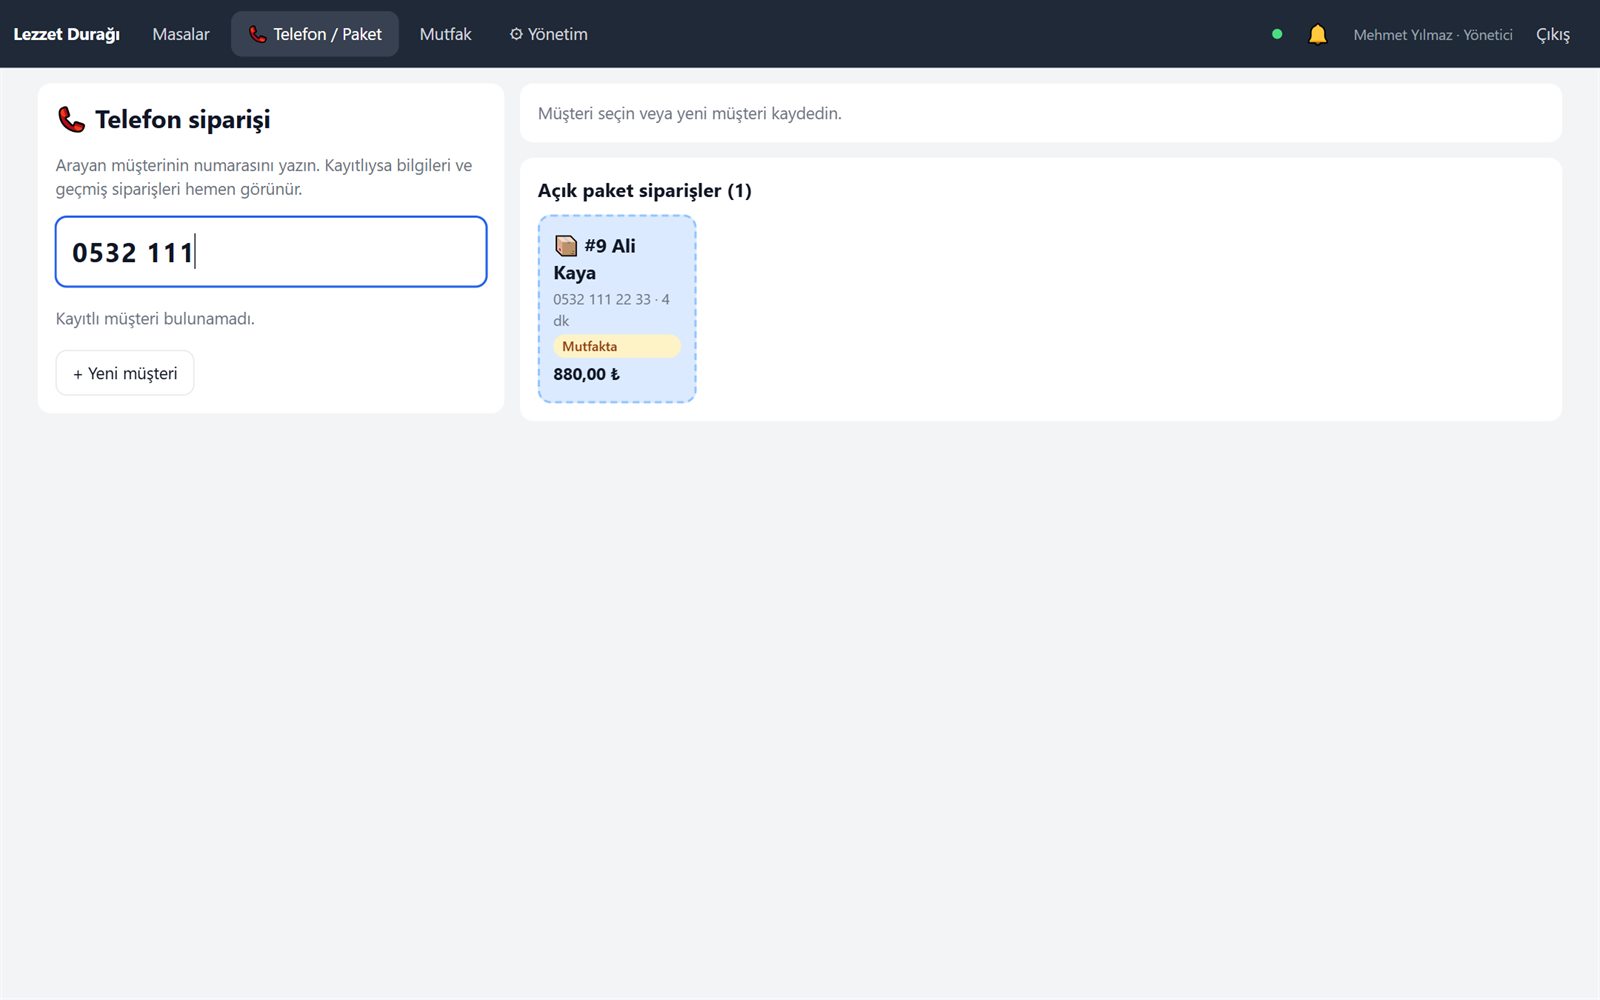Screen dimensions: 1600x1000
Task: Click the Lezzet Durağı brand logo
Action: (x=66, y=34)
